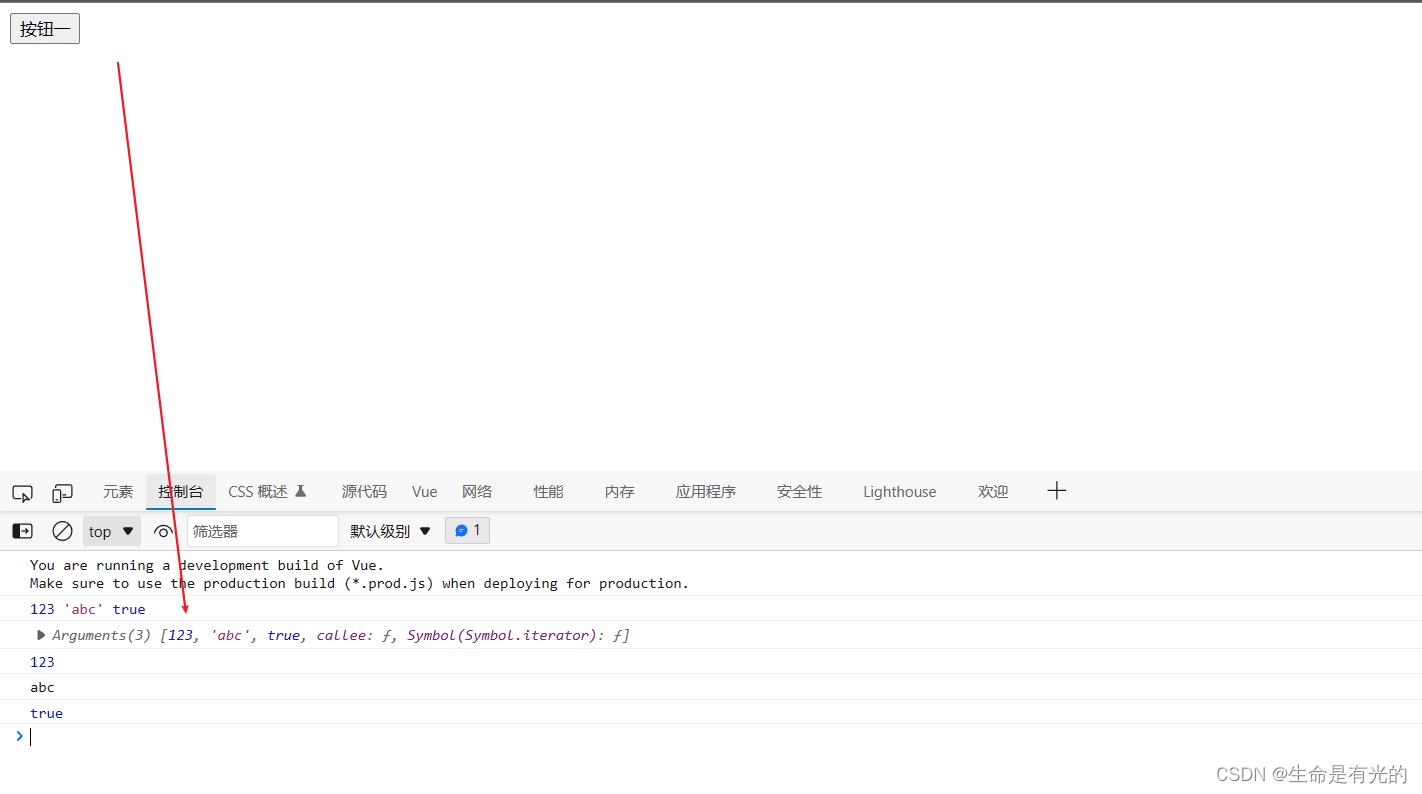Open the 欢迎 tab
This screenshot has height=794, width=1422.
click(993, 492)
